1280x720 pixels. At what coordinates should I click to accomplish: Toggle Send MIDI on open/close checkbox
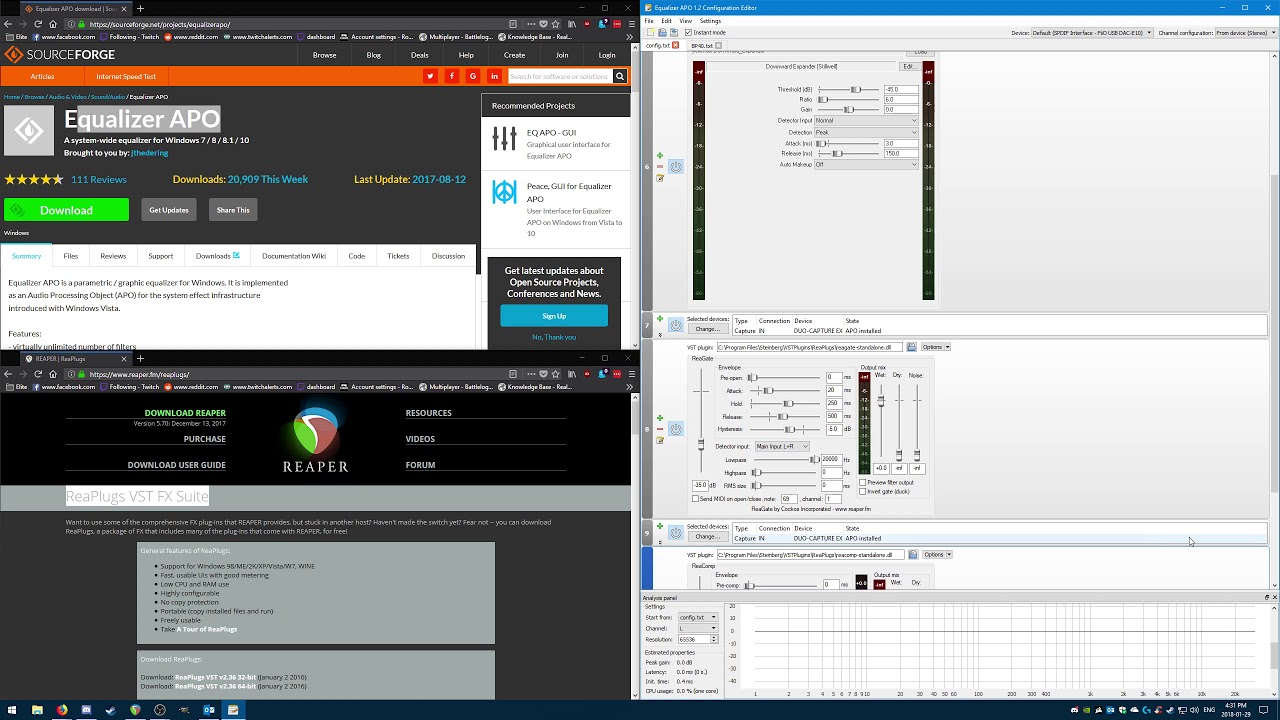pos(696,498)
